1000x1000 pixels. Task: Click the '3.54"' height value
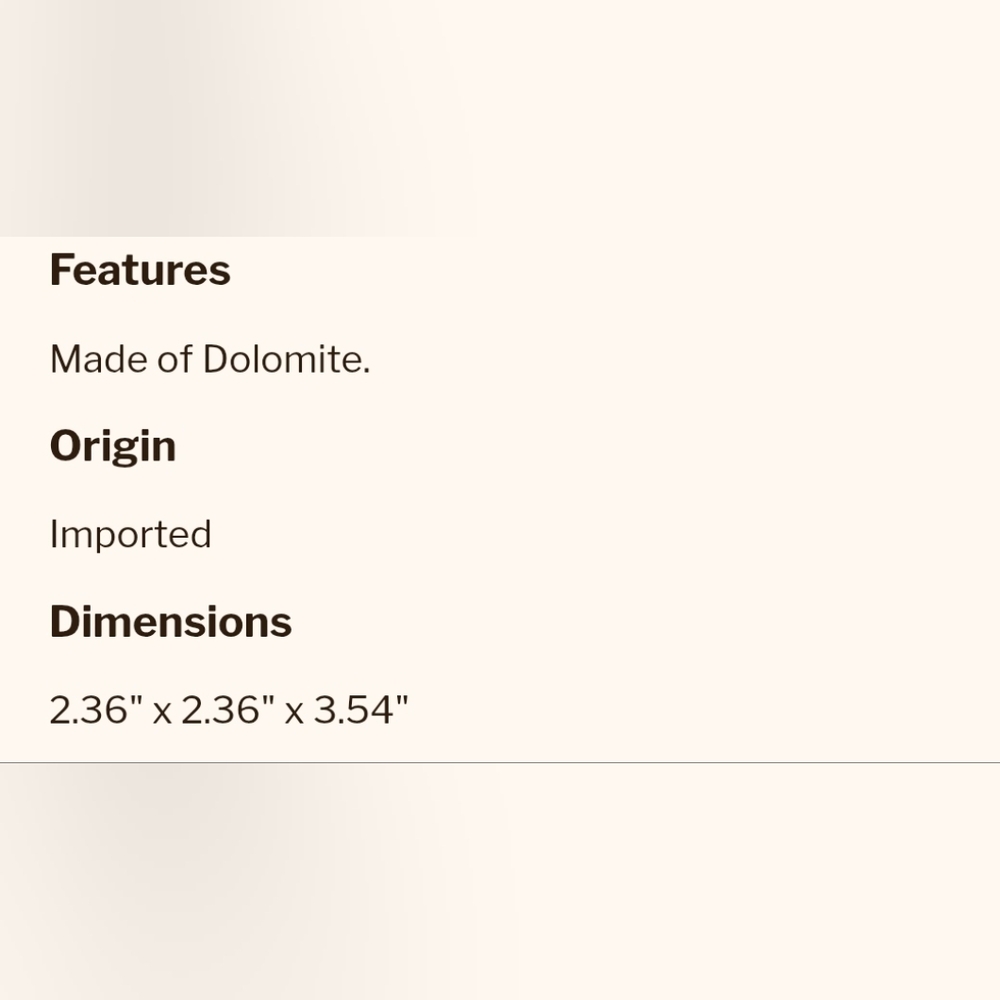tap(361, 709)
